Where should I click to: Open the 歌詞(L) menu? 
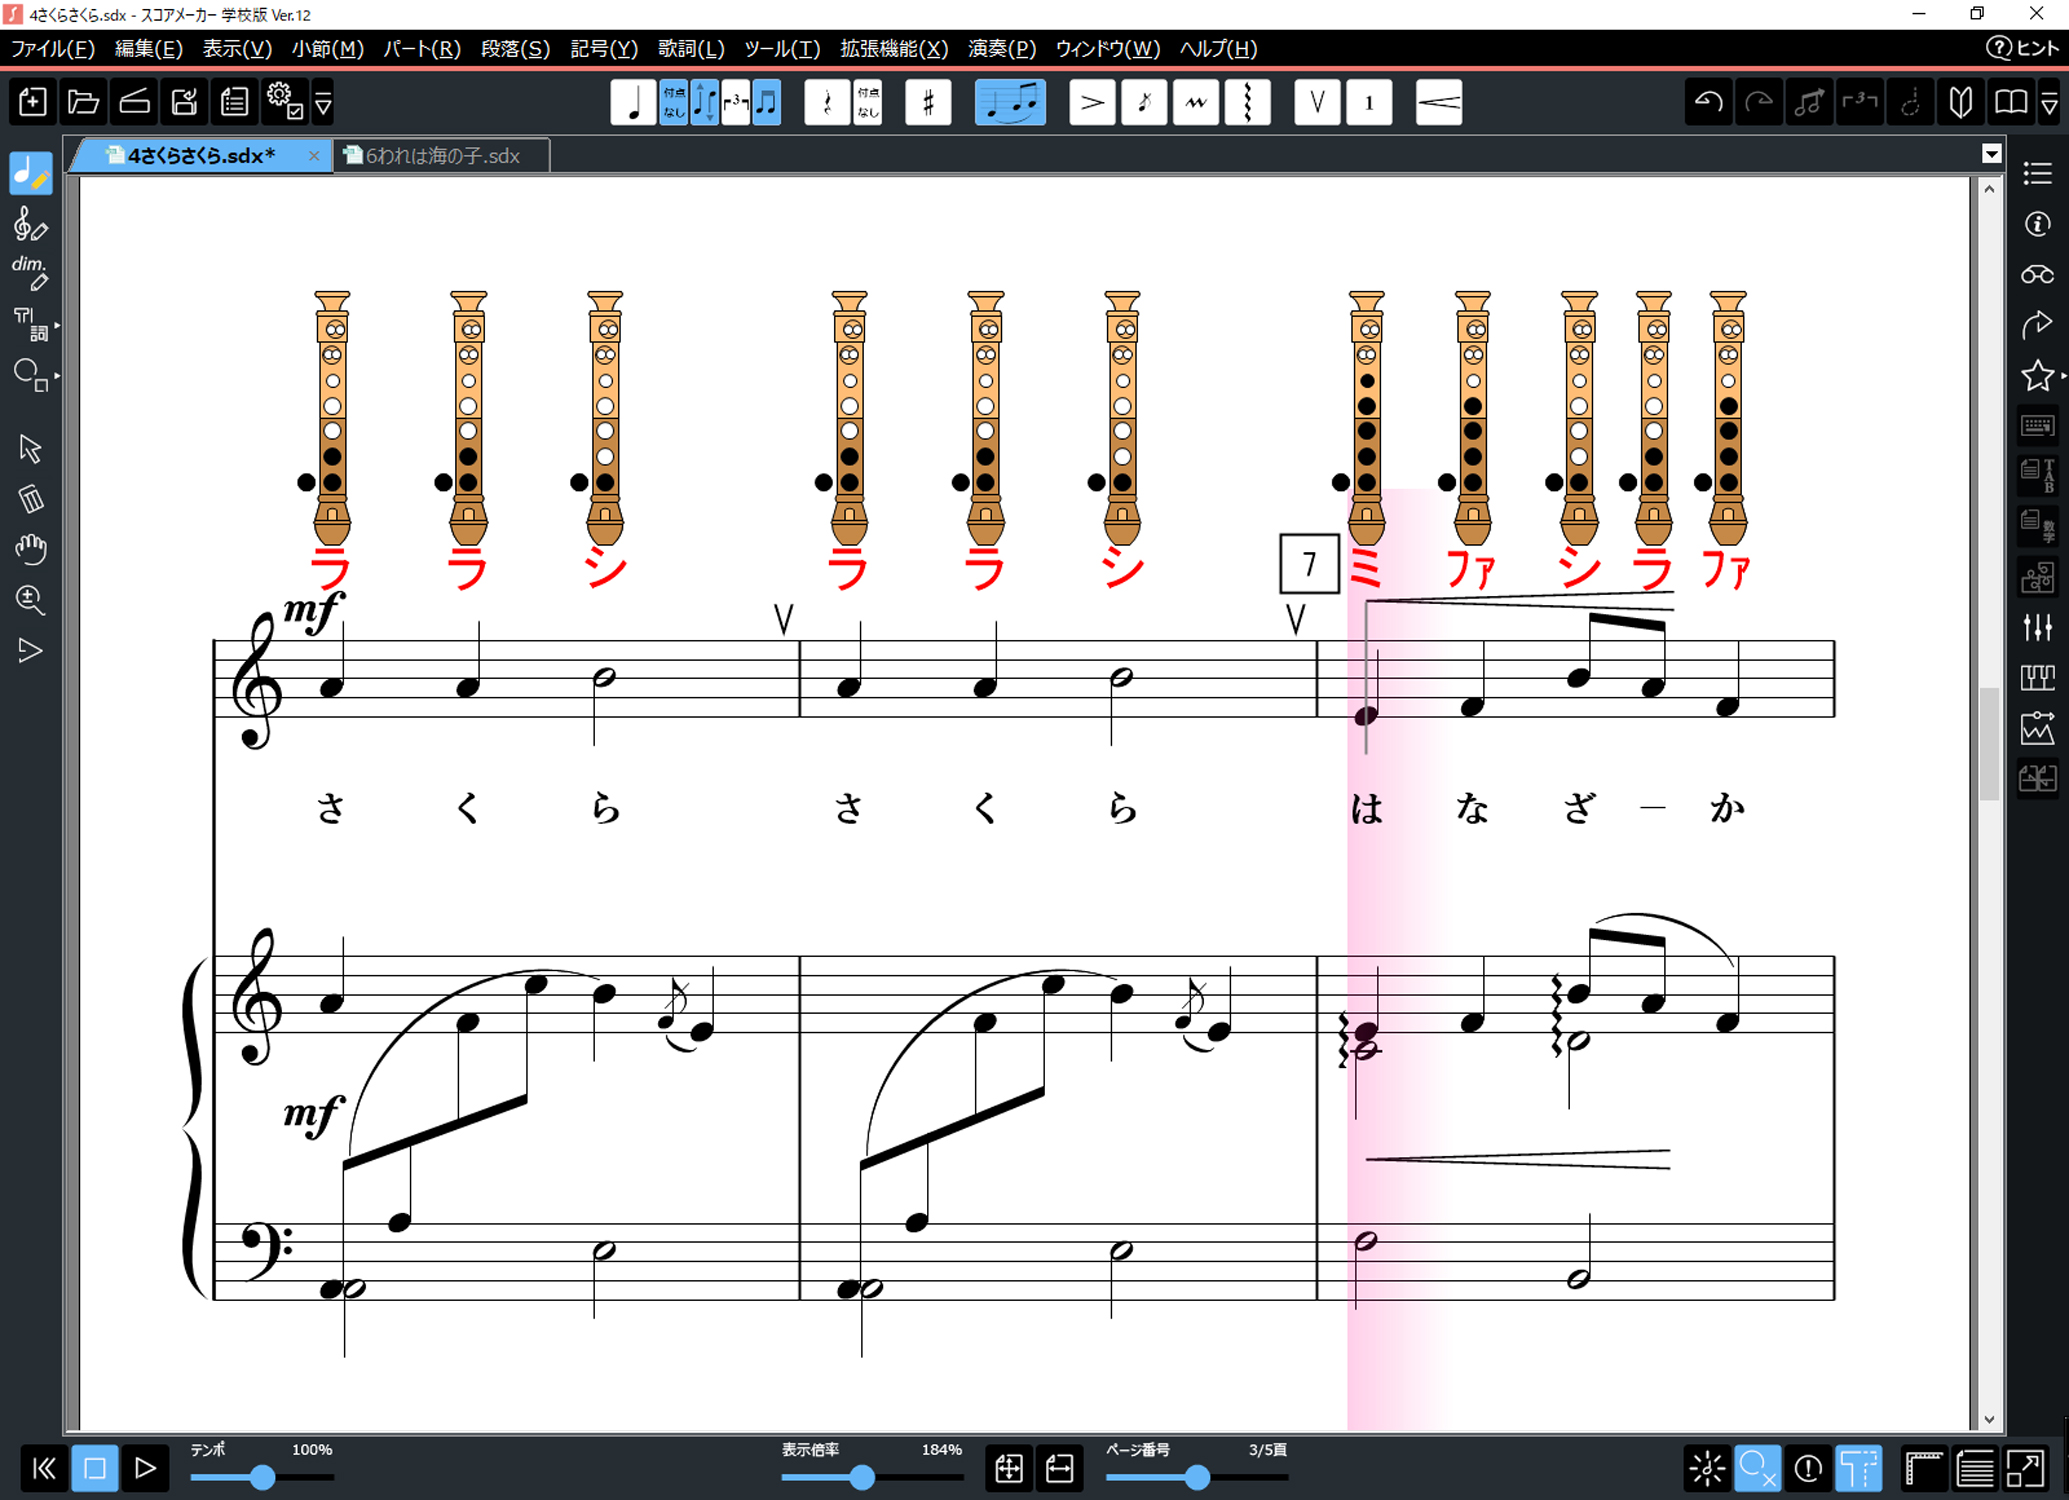pos(691,48)
